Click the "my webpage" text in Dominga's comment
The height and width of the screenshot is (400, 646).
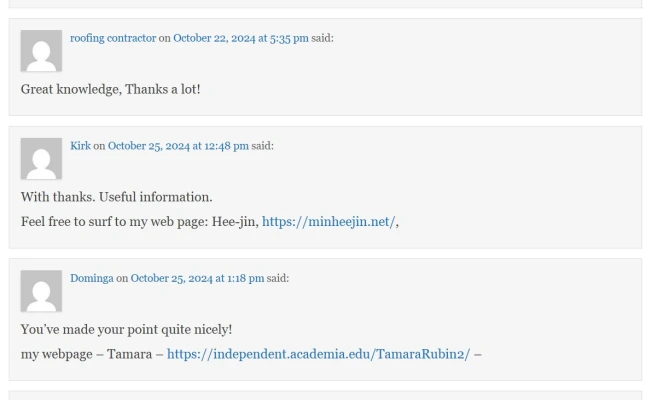(x=56, y=354)
